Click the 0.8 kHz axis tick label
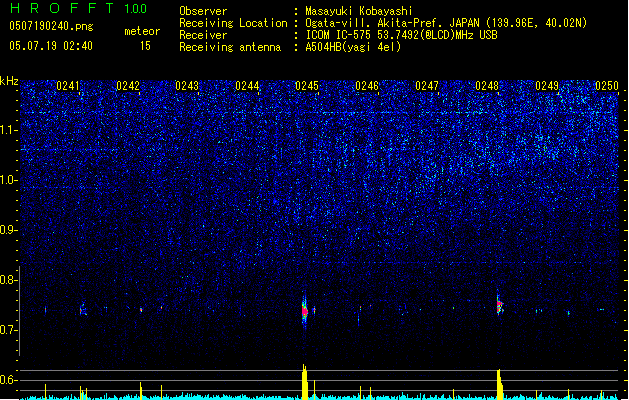 (9, 280)
